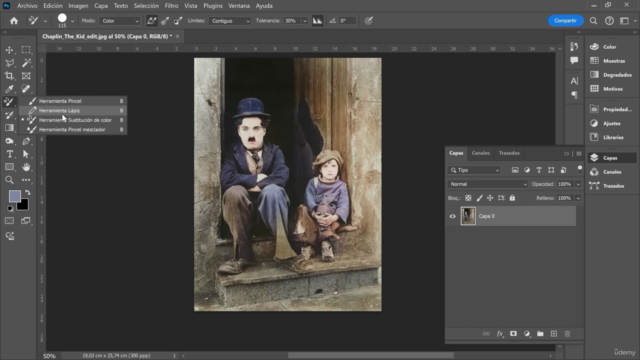Add a layer mask icon
This screenshot has height=360, width=640.
click(513, 334)
